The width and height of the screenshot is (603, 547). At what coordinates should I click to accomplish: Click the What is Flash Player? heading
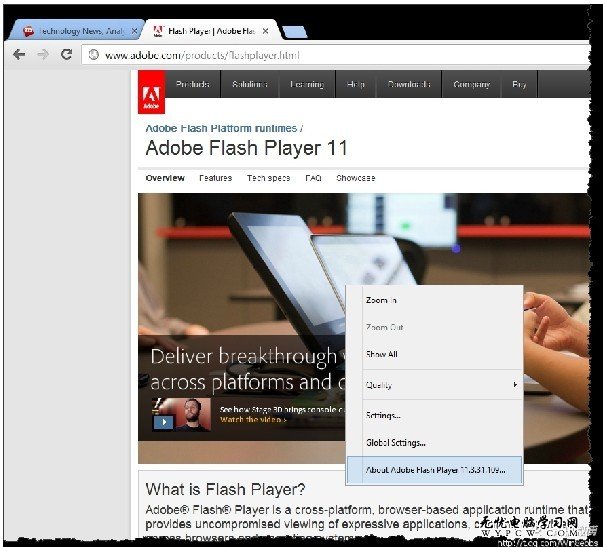pyautogui.click(x=225, y=489)
